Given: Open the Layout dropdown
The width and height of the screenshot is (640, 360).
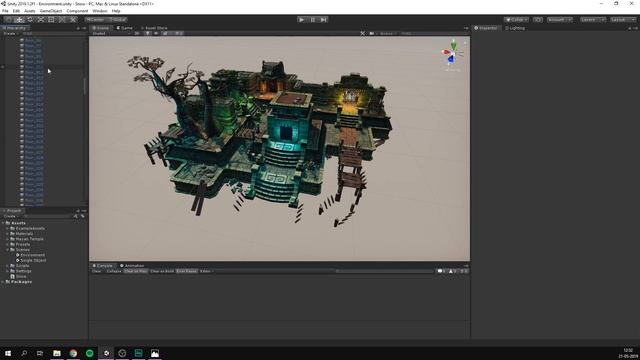Looking at the screenshot, I should pos(623,20).
